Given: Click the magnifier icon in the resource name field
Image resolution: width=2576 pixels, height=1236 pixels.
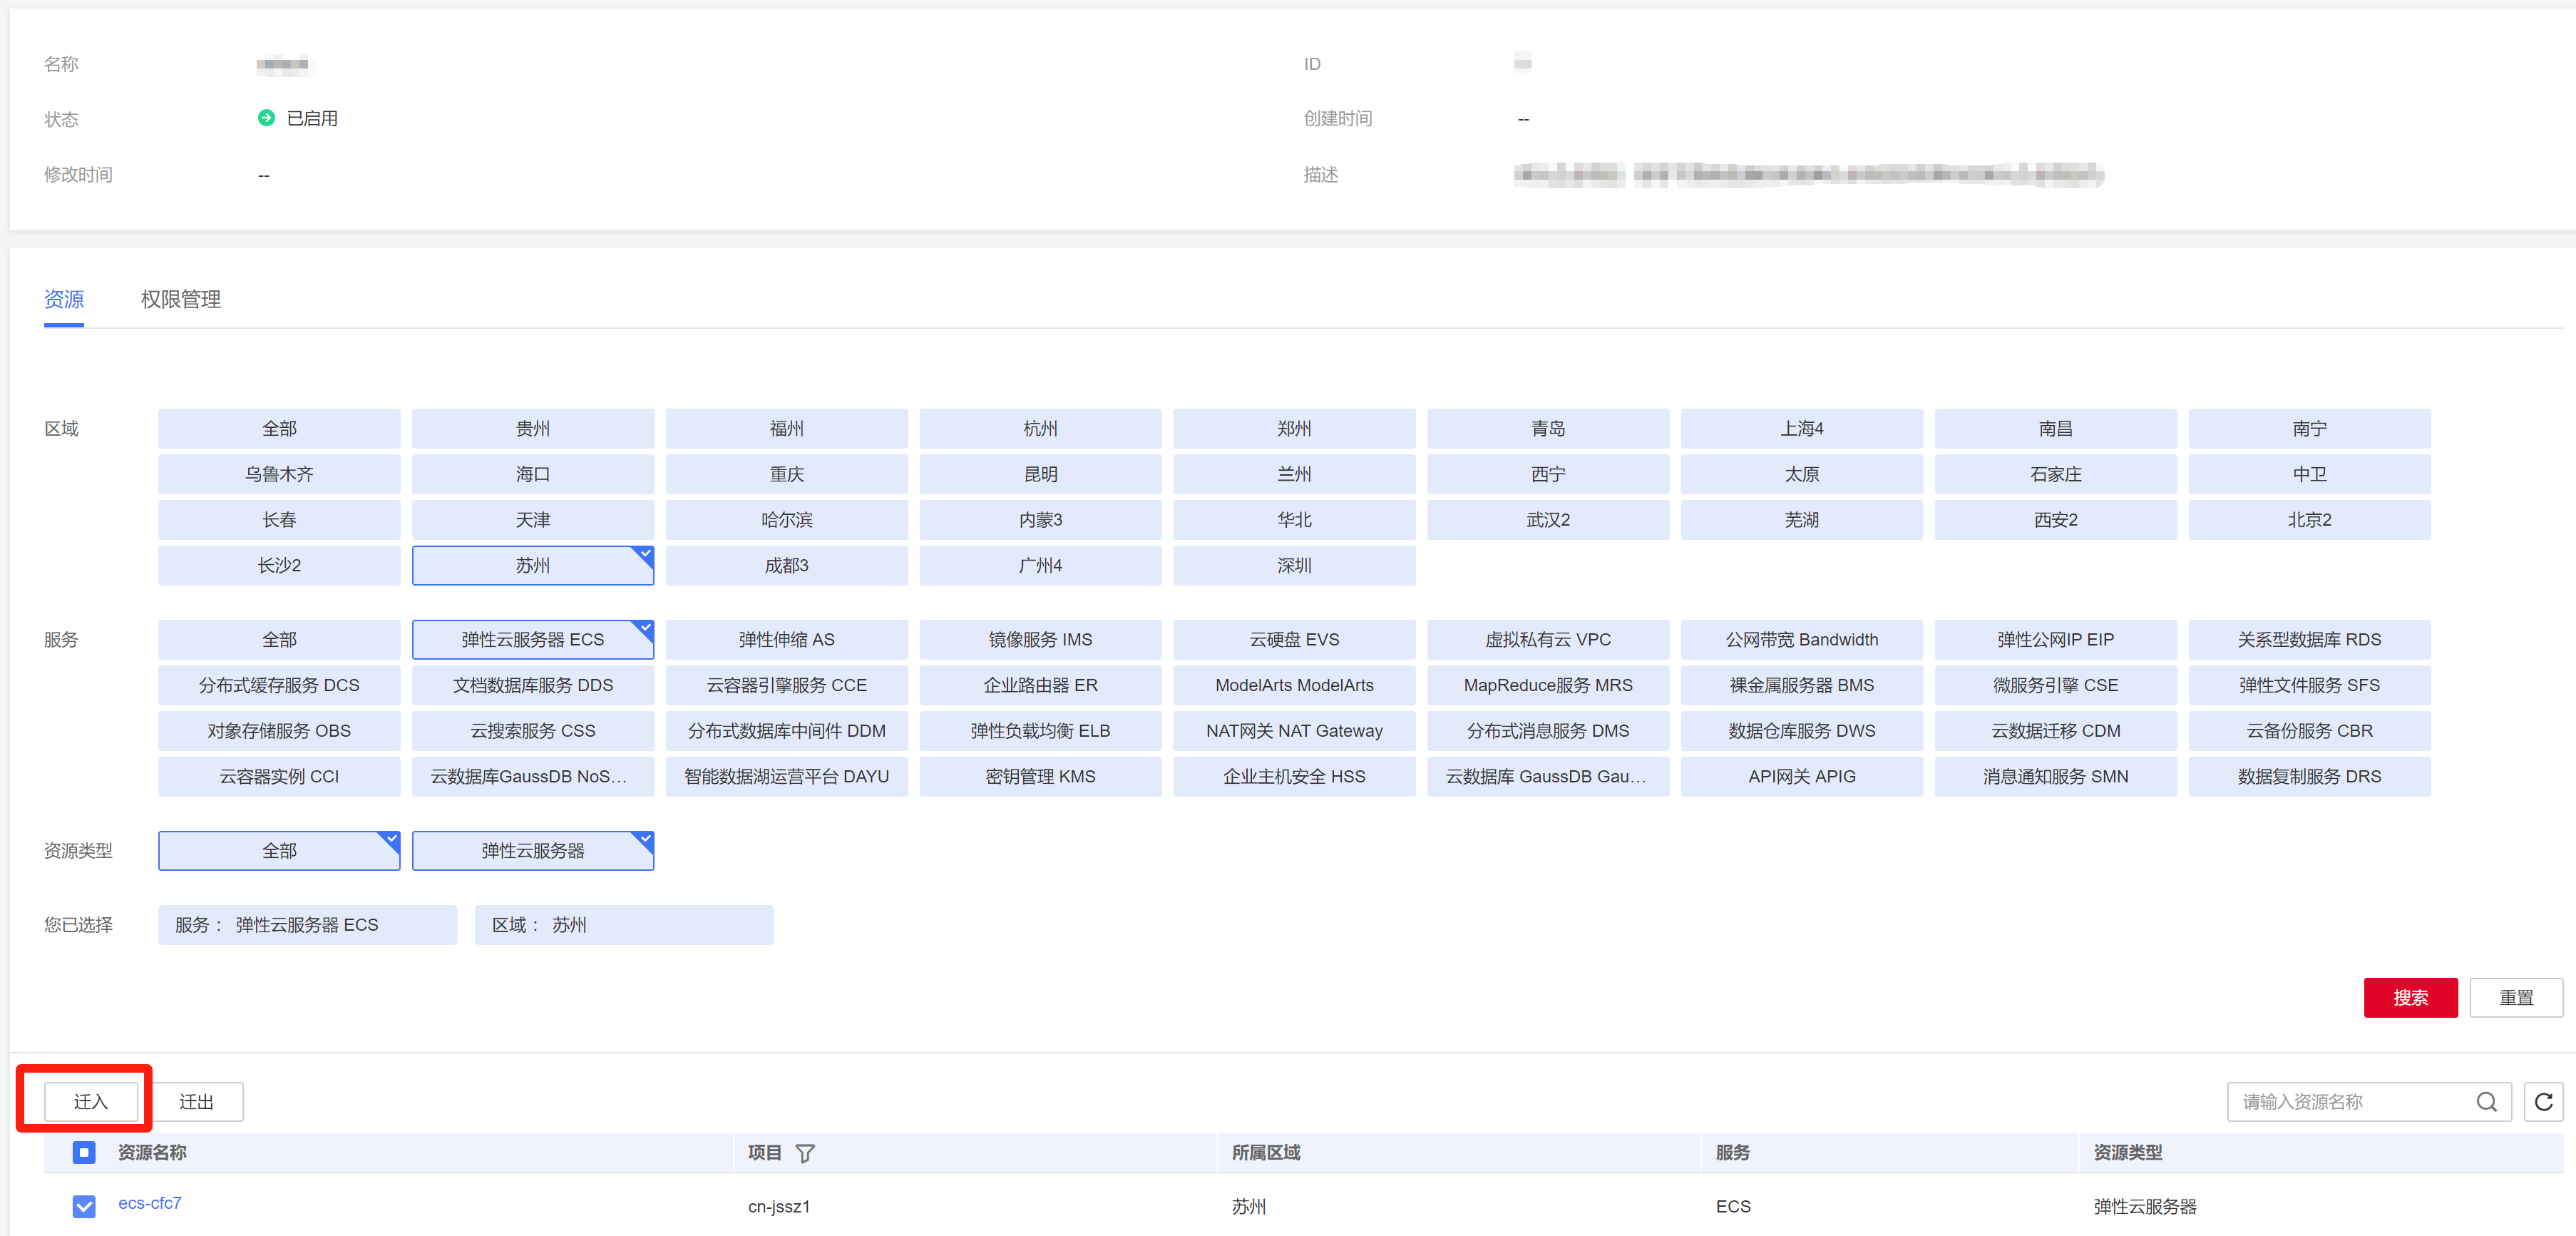Looking at the screenshot, I should [2486, 1101].
